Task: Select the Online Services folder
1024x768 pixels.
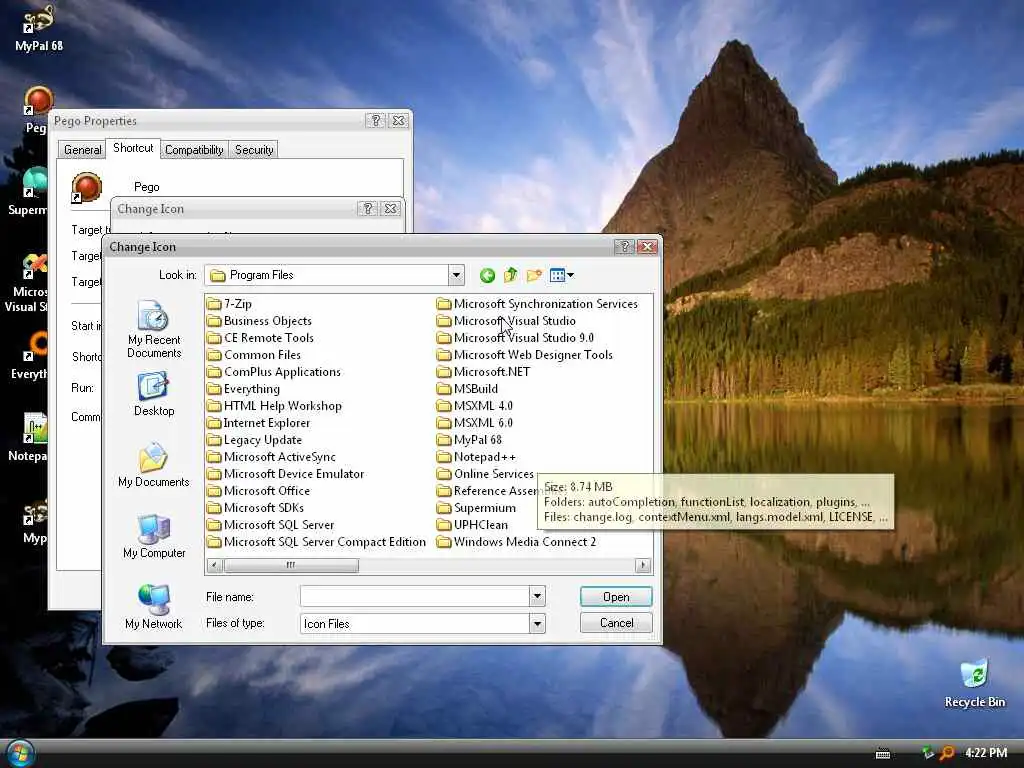Action: (x=485, y=473)
